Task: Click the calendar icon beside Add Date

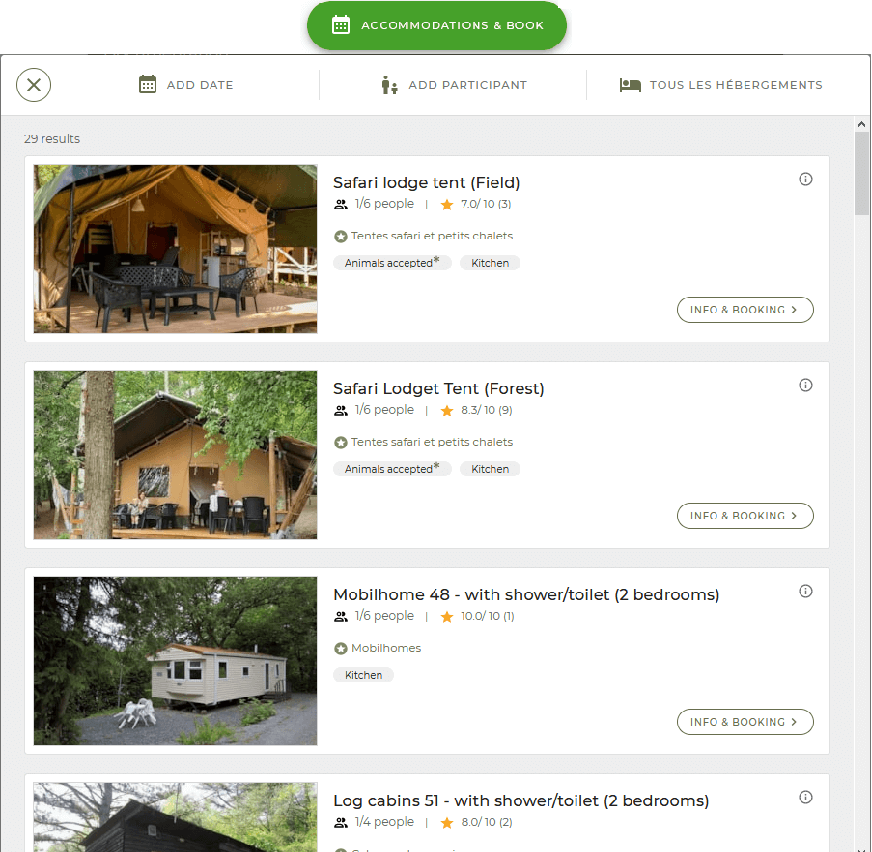Action: pos(147,85)
